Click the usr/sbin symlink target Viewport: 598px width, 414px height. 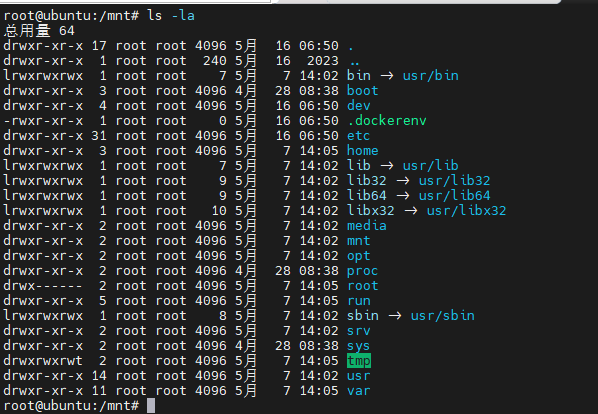click(x=442, y=316)
